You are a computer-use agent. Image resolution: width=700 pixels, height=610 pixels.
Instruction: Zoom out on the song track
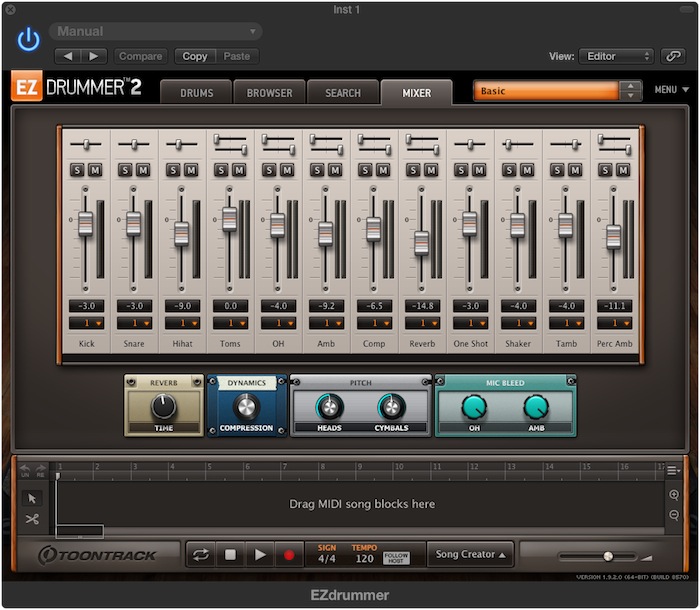pos(674,515)
